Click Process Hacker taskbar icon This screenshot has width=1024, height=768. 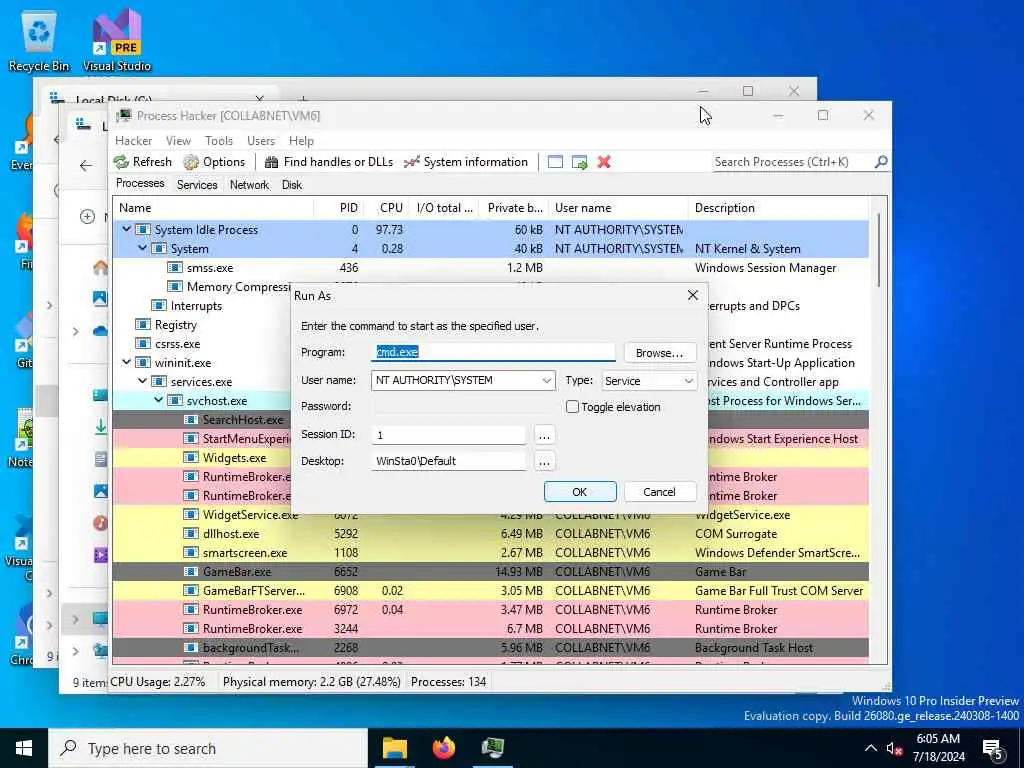coord(493,748)
